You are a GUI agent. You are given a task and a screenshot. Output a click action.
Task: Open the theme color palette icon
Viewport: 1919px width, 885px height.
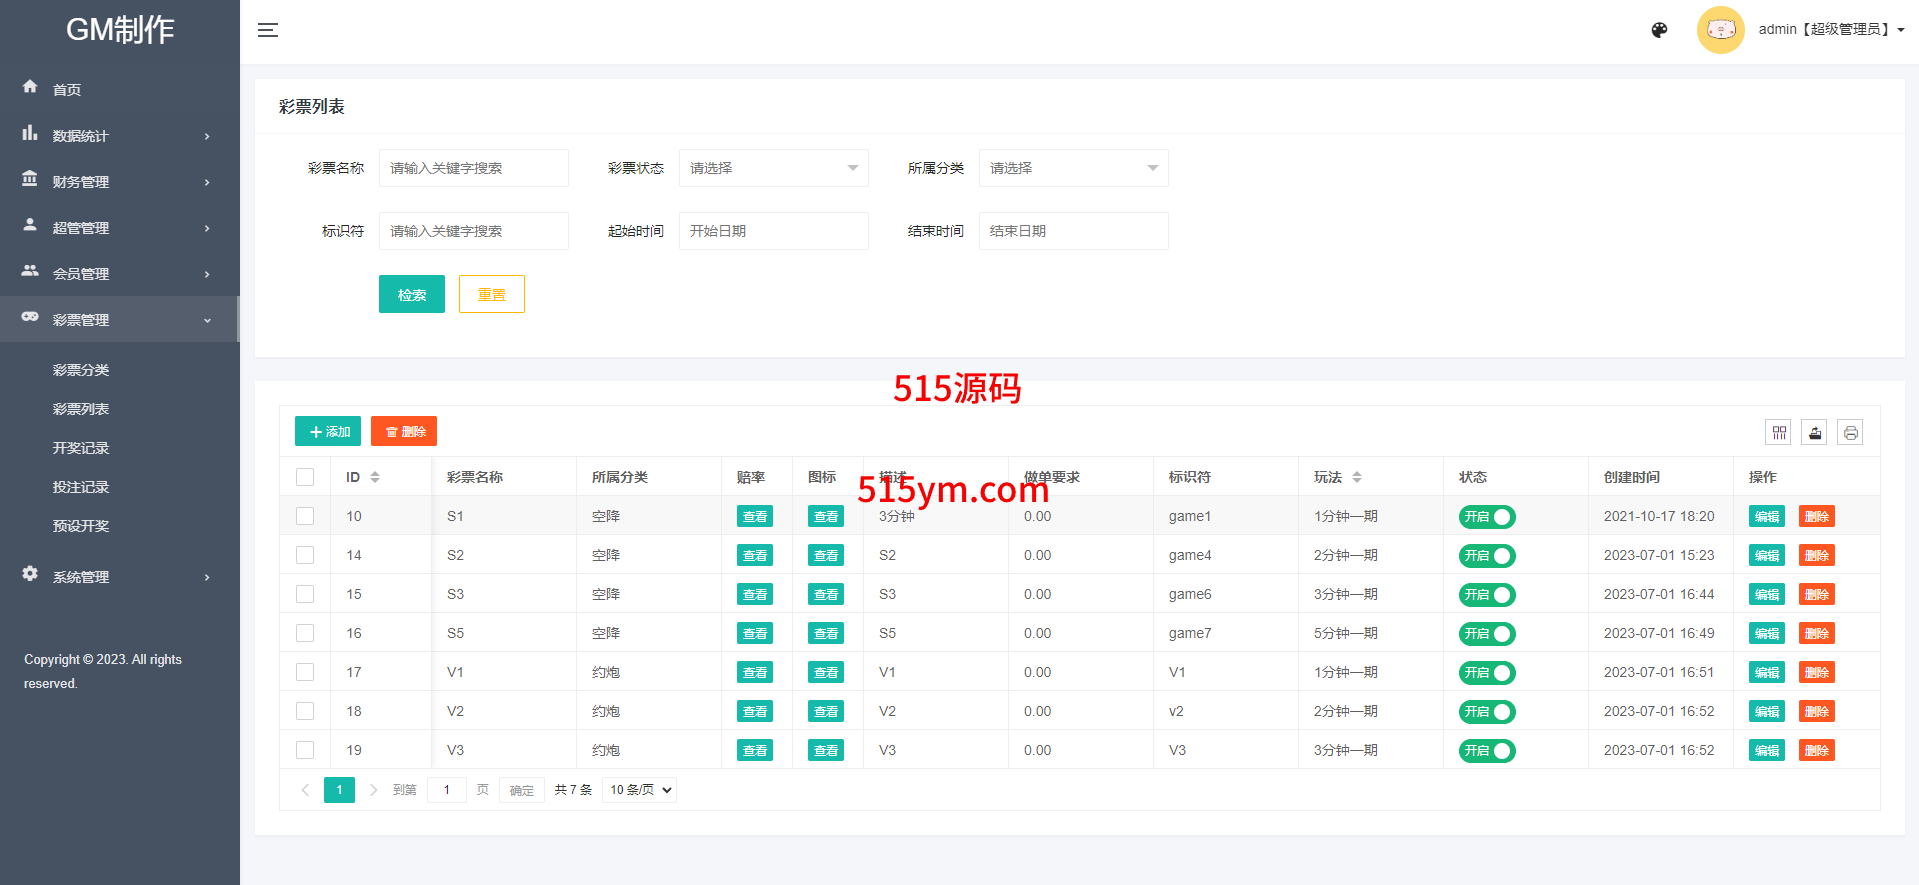coord(1659,30)
